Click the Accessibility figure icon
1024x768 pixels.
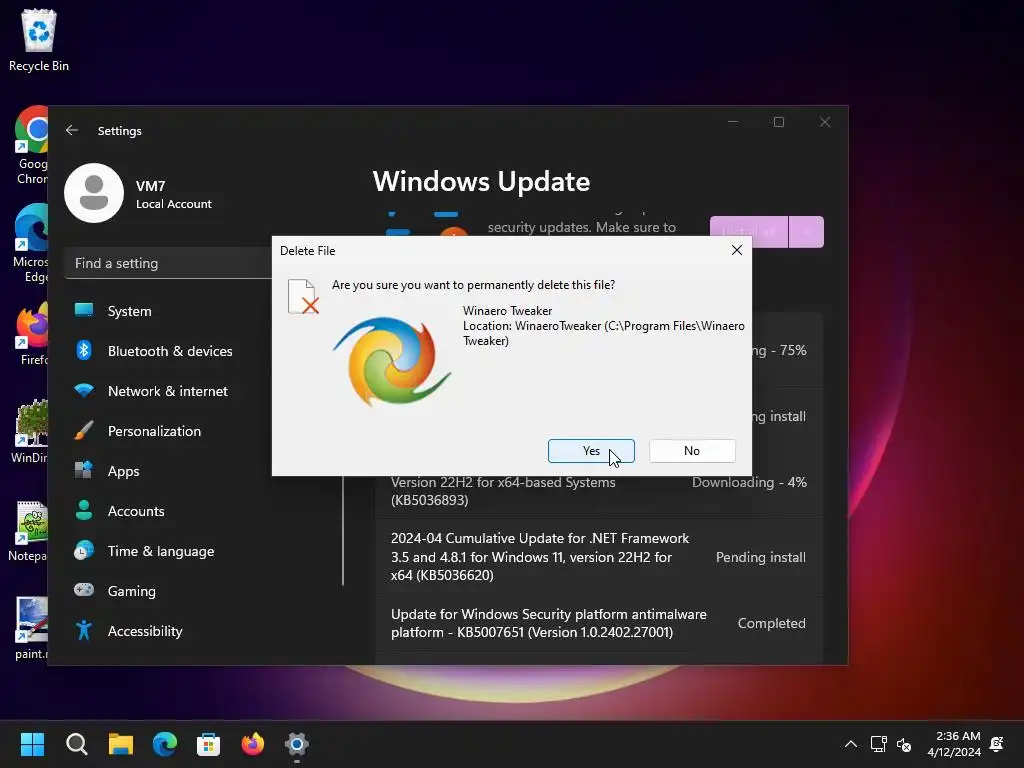pyautogui.click(x=84, y=630)
